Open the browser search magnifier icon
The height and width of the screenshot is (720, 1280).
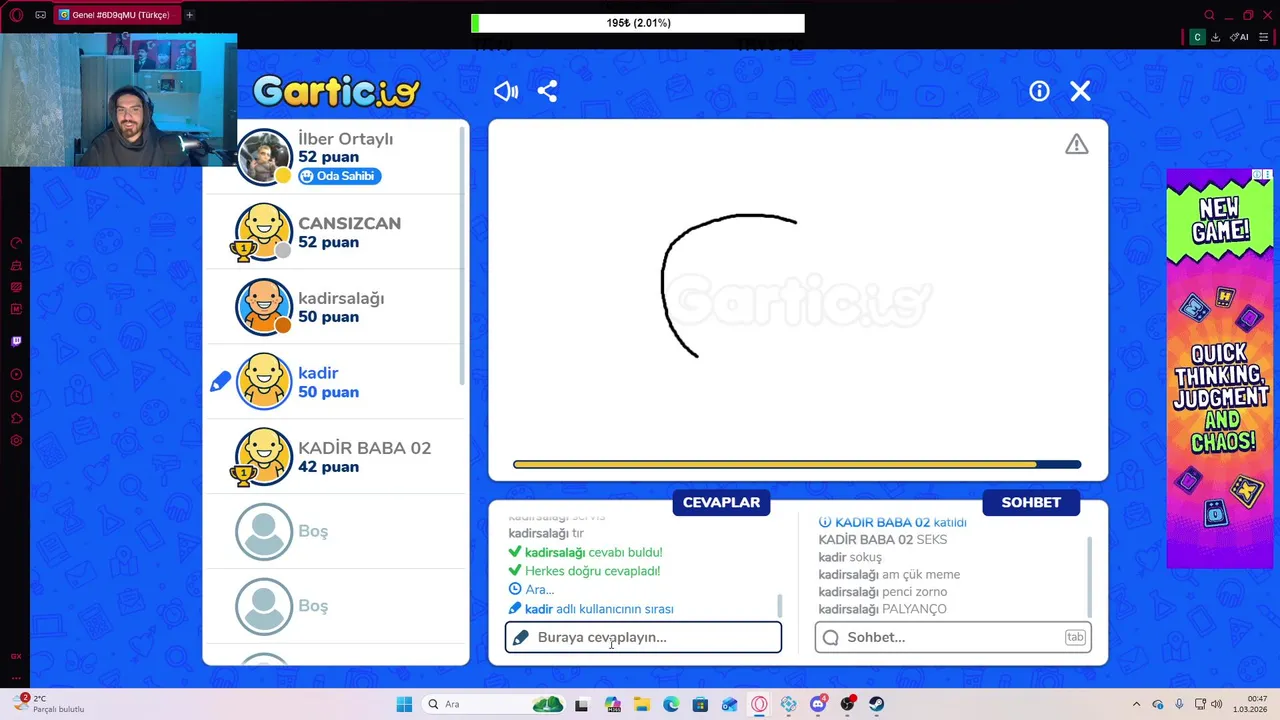1209,15
